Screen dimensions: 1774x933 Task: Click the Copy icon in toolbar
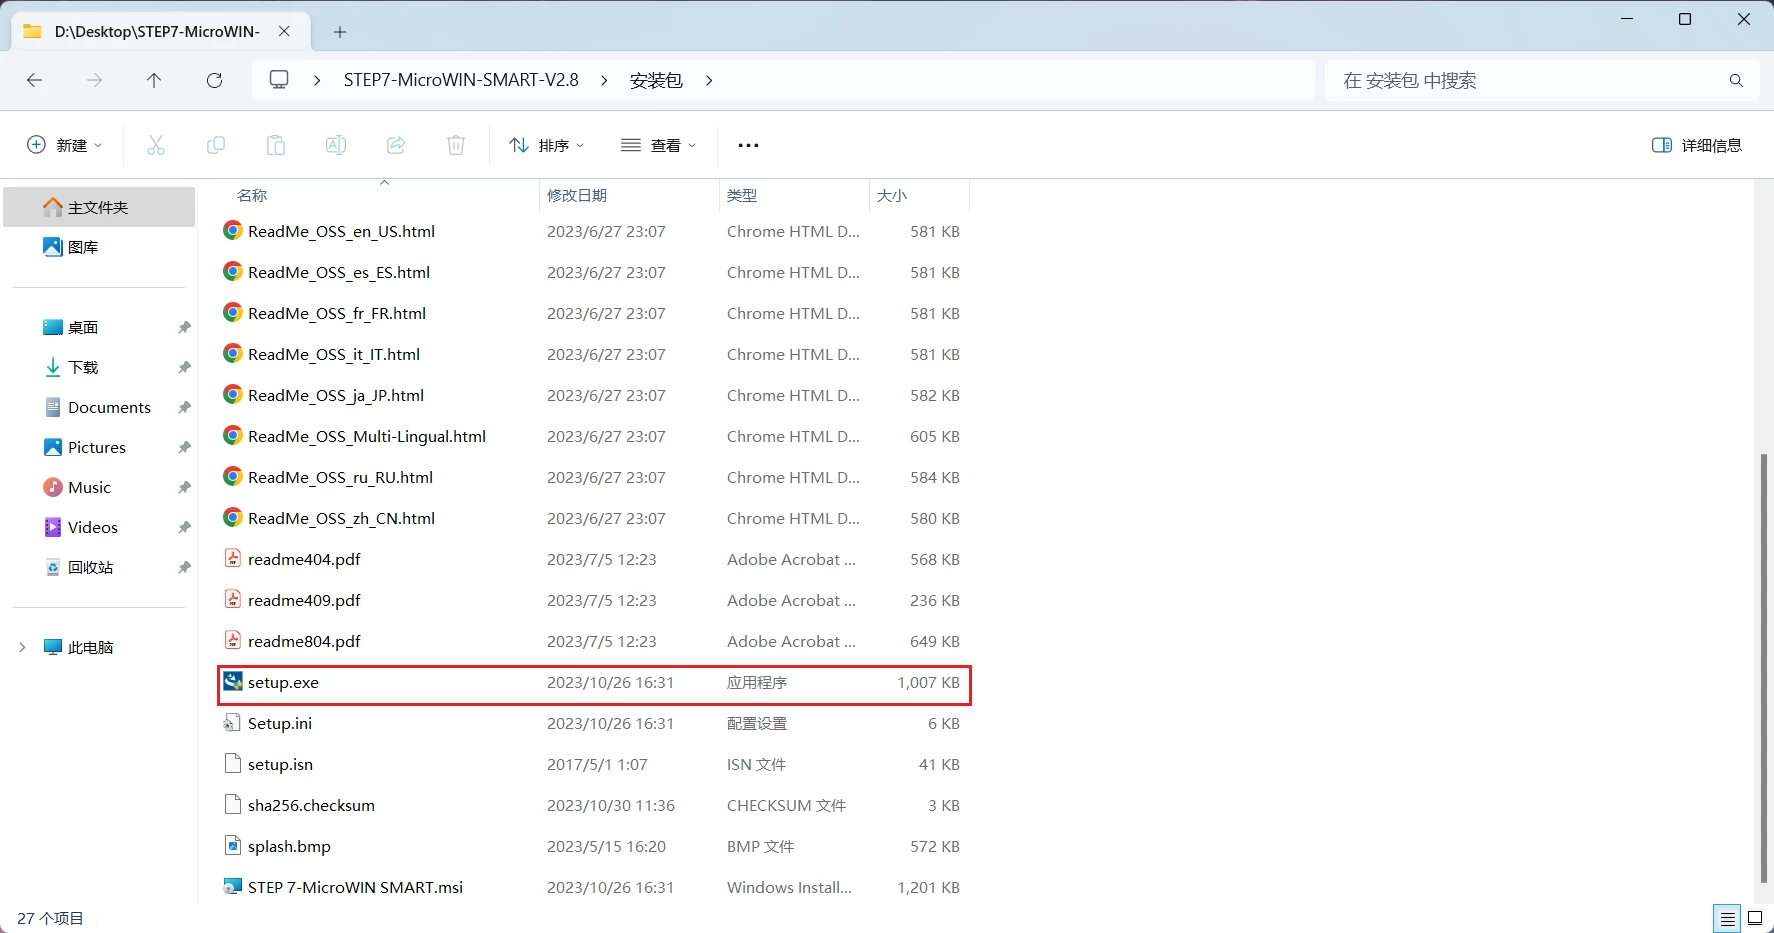tap(216, 145)
